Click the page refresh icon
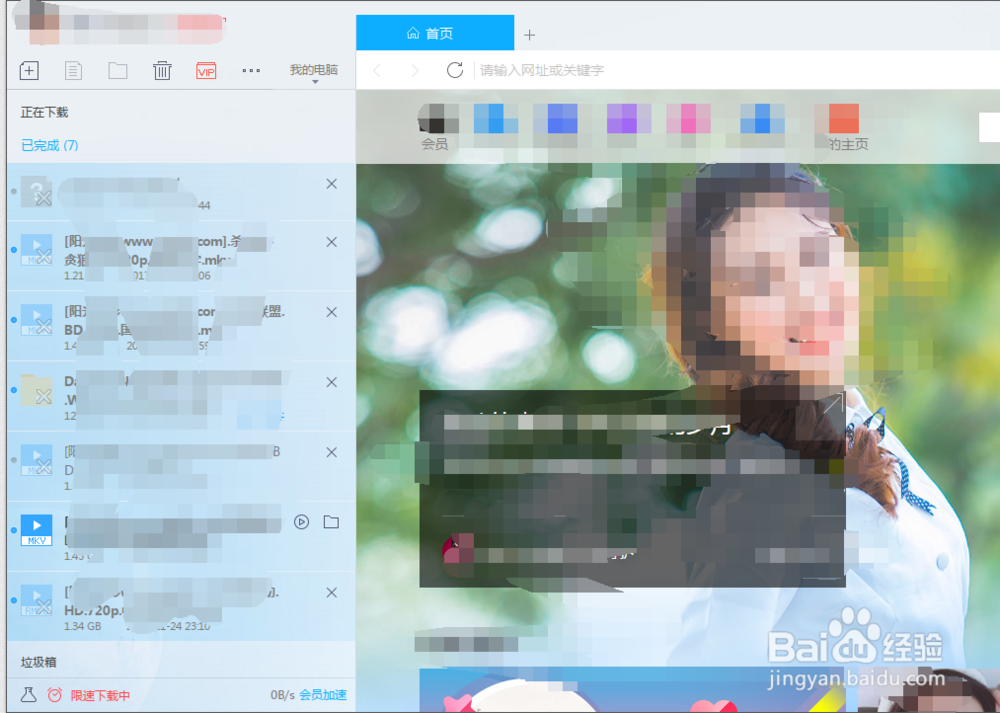Image resolution: width=1000 pixels, height=713 pixels. click(x=455, y=70)
